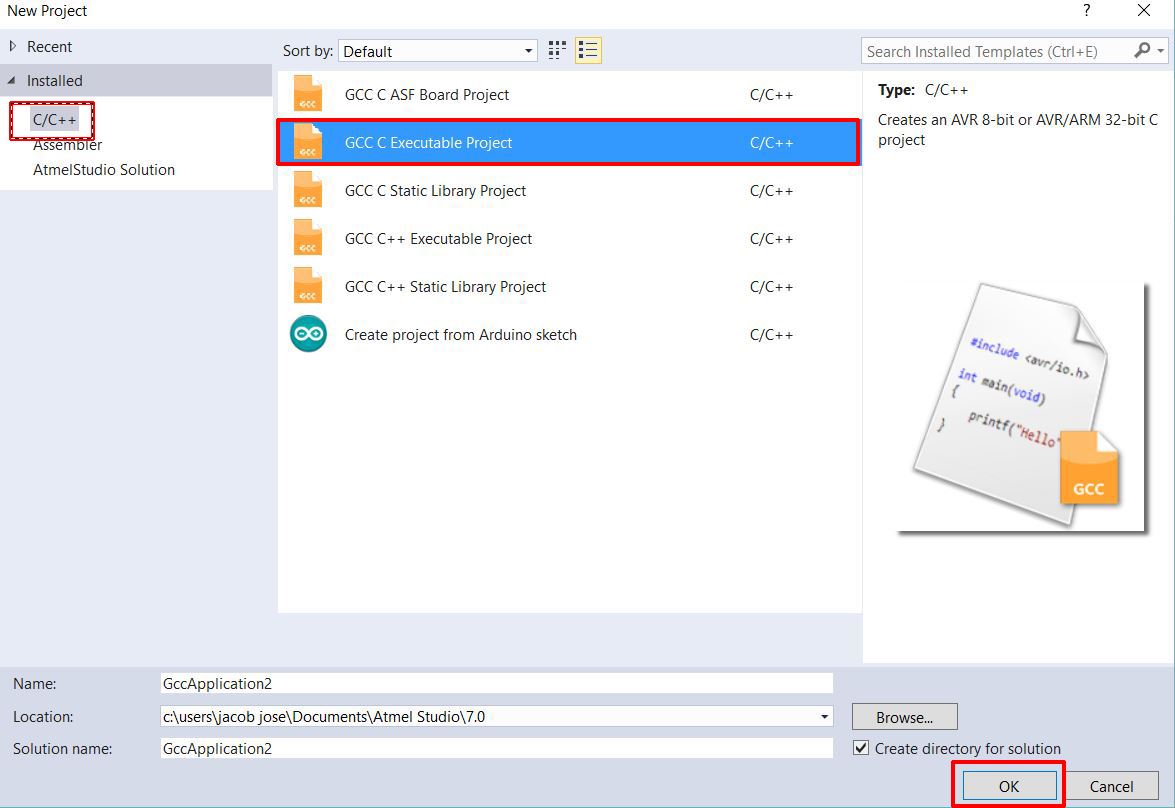Image resolution: width=1175 pixels, height=808 pixels.
Task: Select the C/C++ template category
Action: click(x=54, y=120)
